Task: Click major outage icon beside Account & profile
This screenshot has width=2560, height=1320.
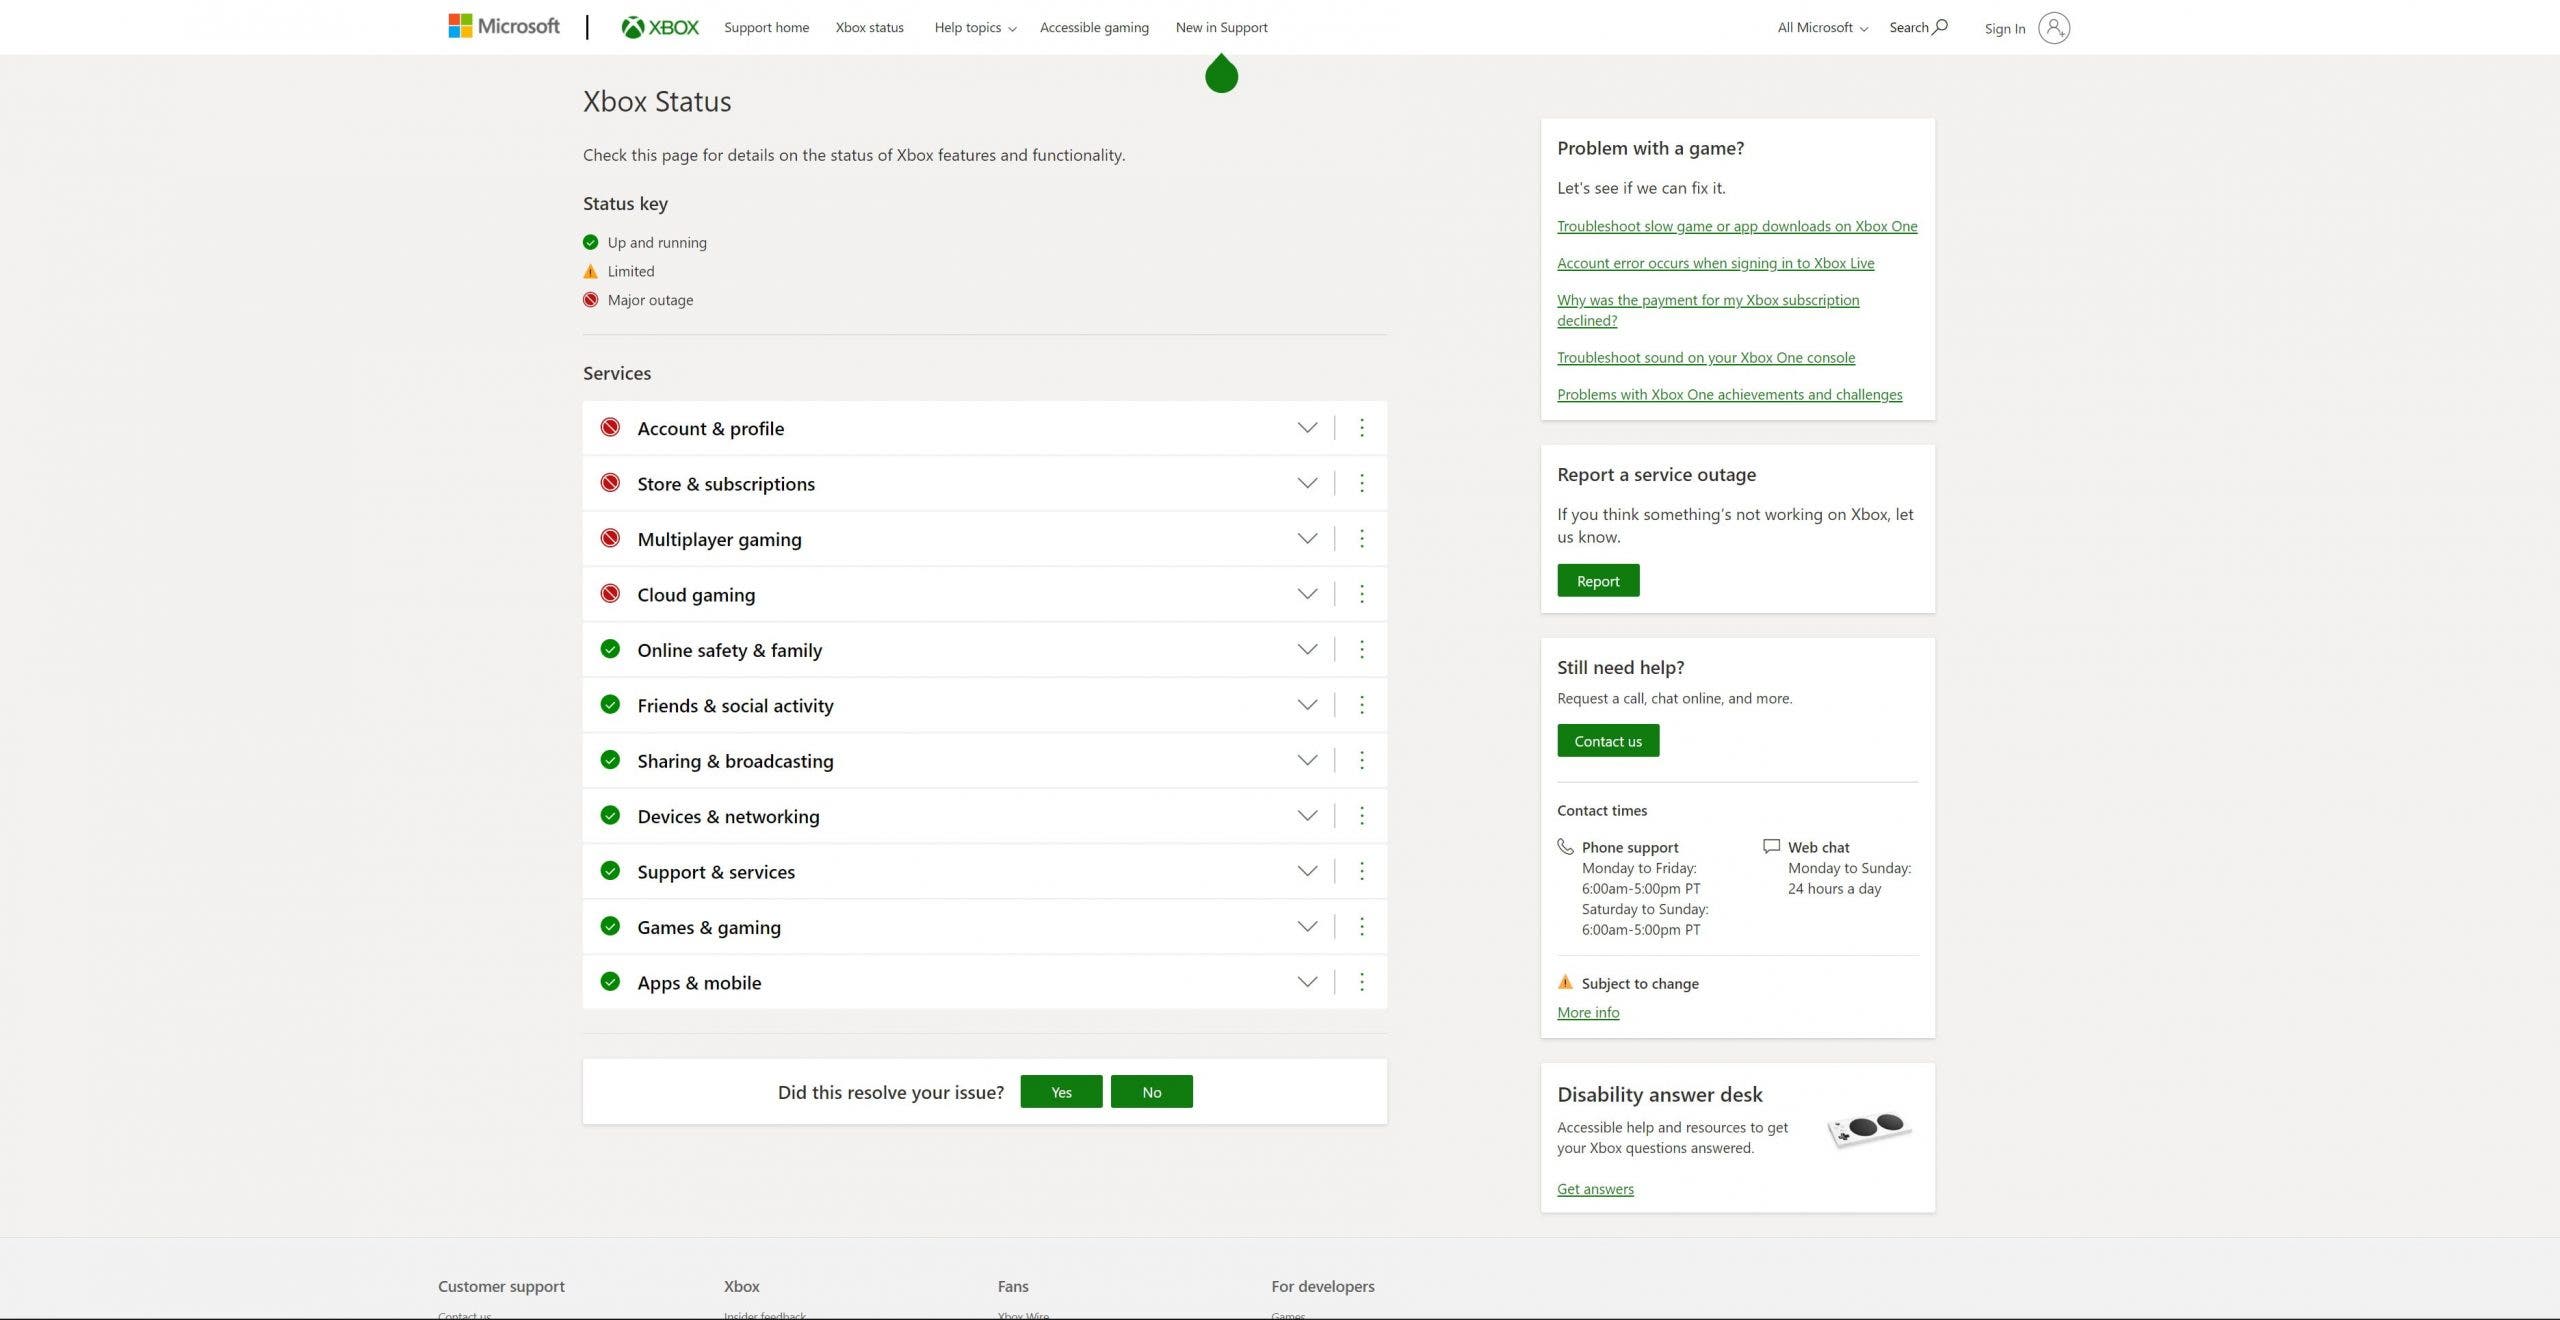Action: (x=610, y=427)
